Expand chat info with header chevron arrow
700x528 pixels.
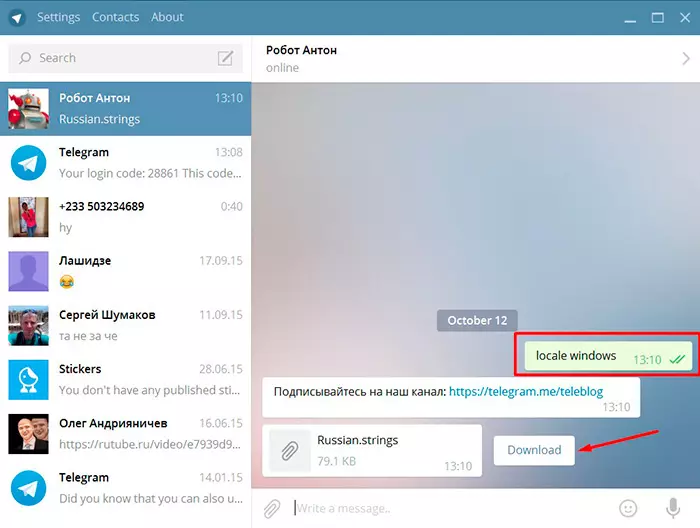[x=686, y=58]
